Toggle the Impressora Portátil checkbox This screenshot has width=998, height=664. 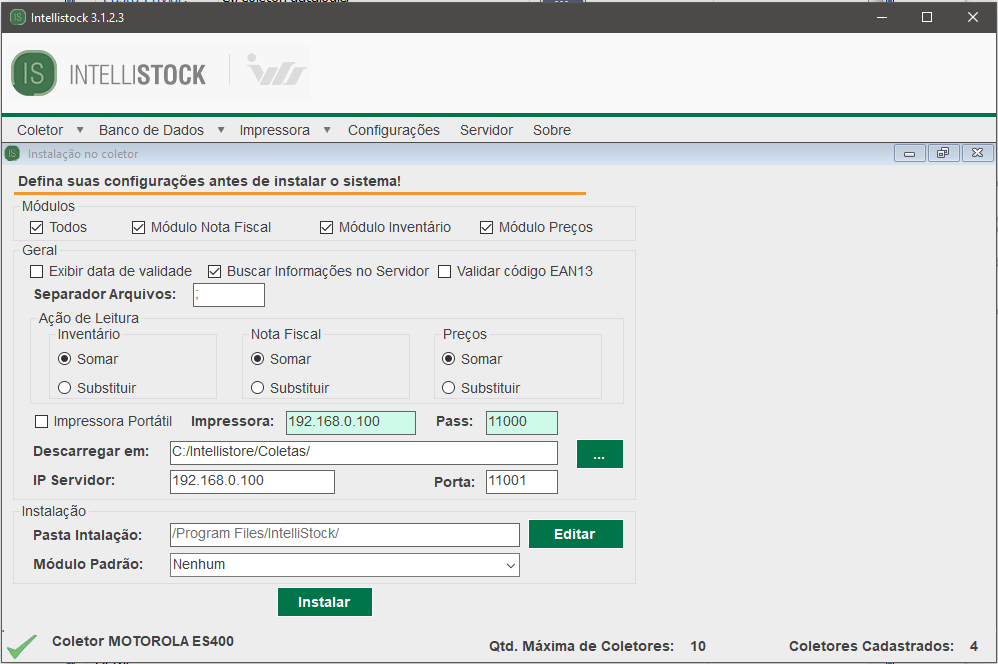[x=41, y=421]
